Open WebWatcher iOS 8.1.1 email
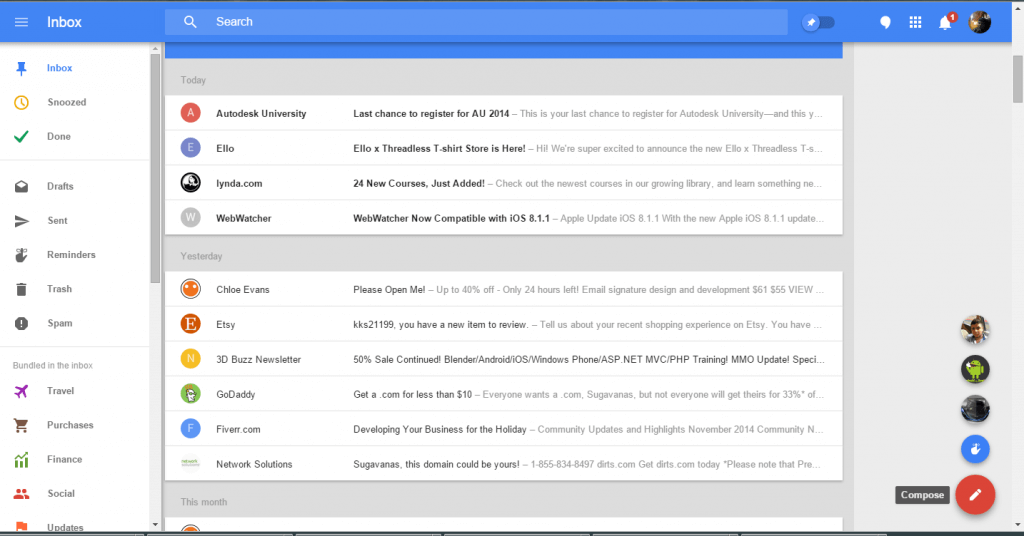Image resolution: width=1024 pixels, height=536 pixels. (x=504, y=217)
